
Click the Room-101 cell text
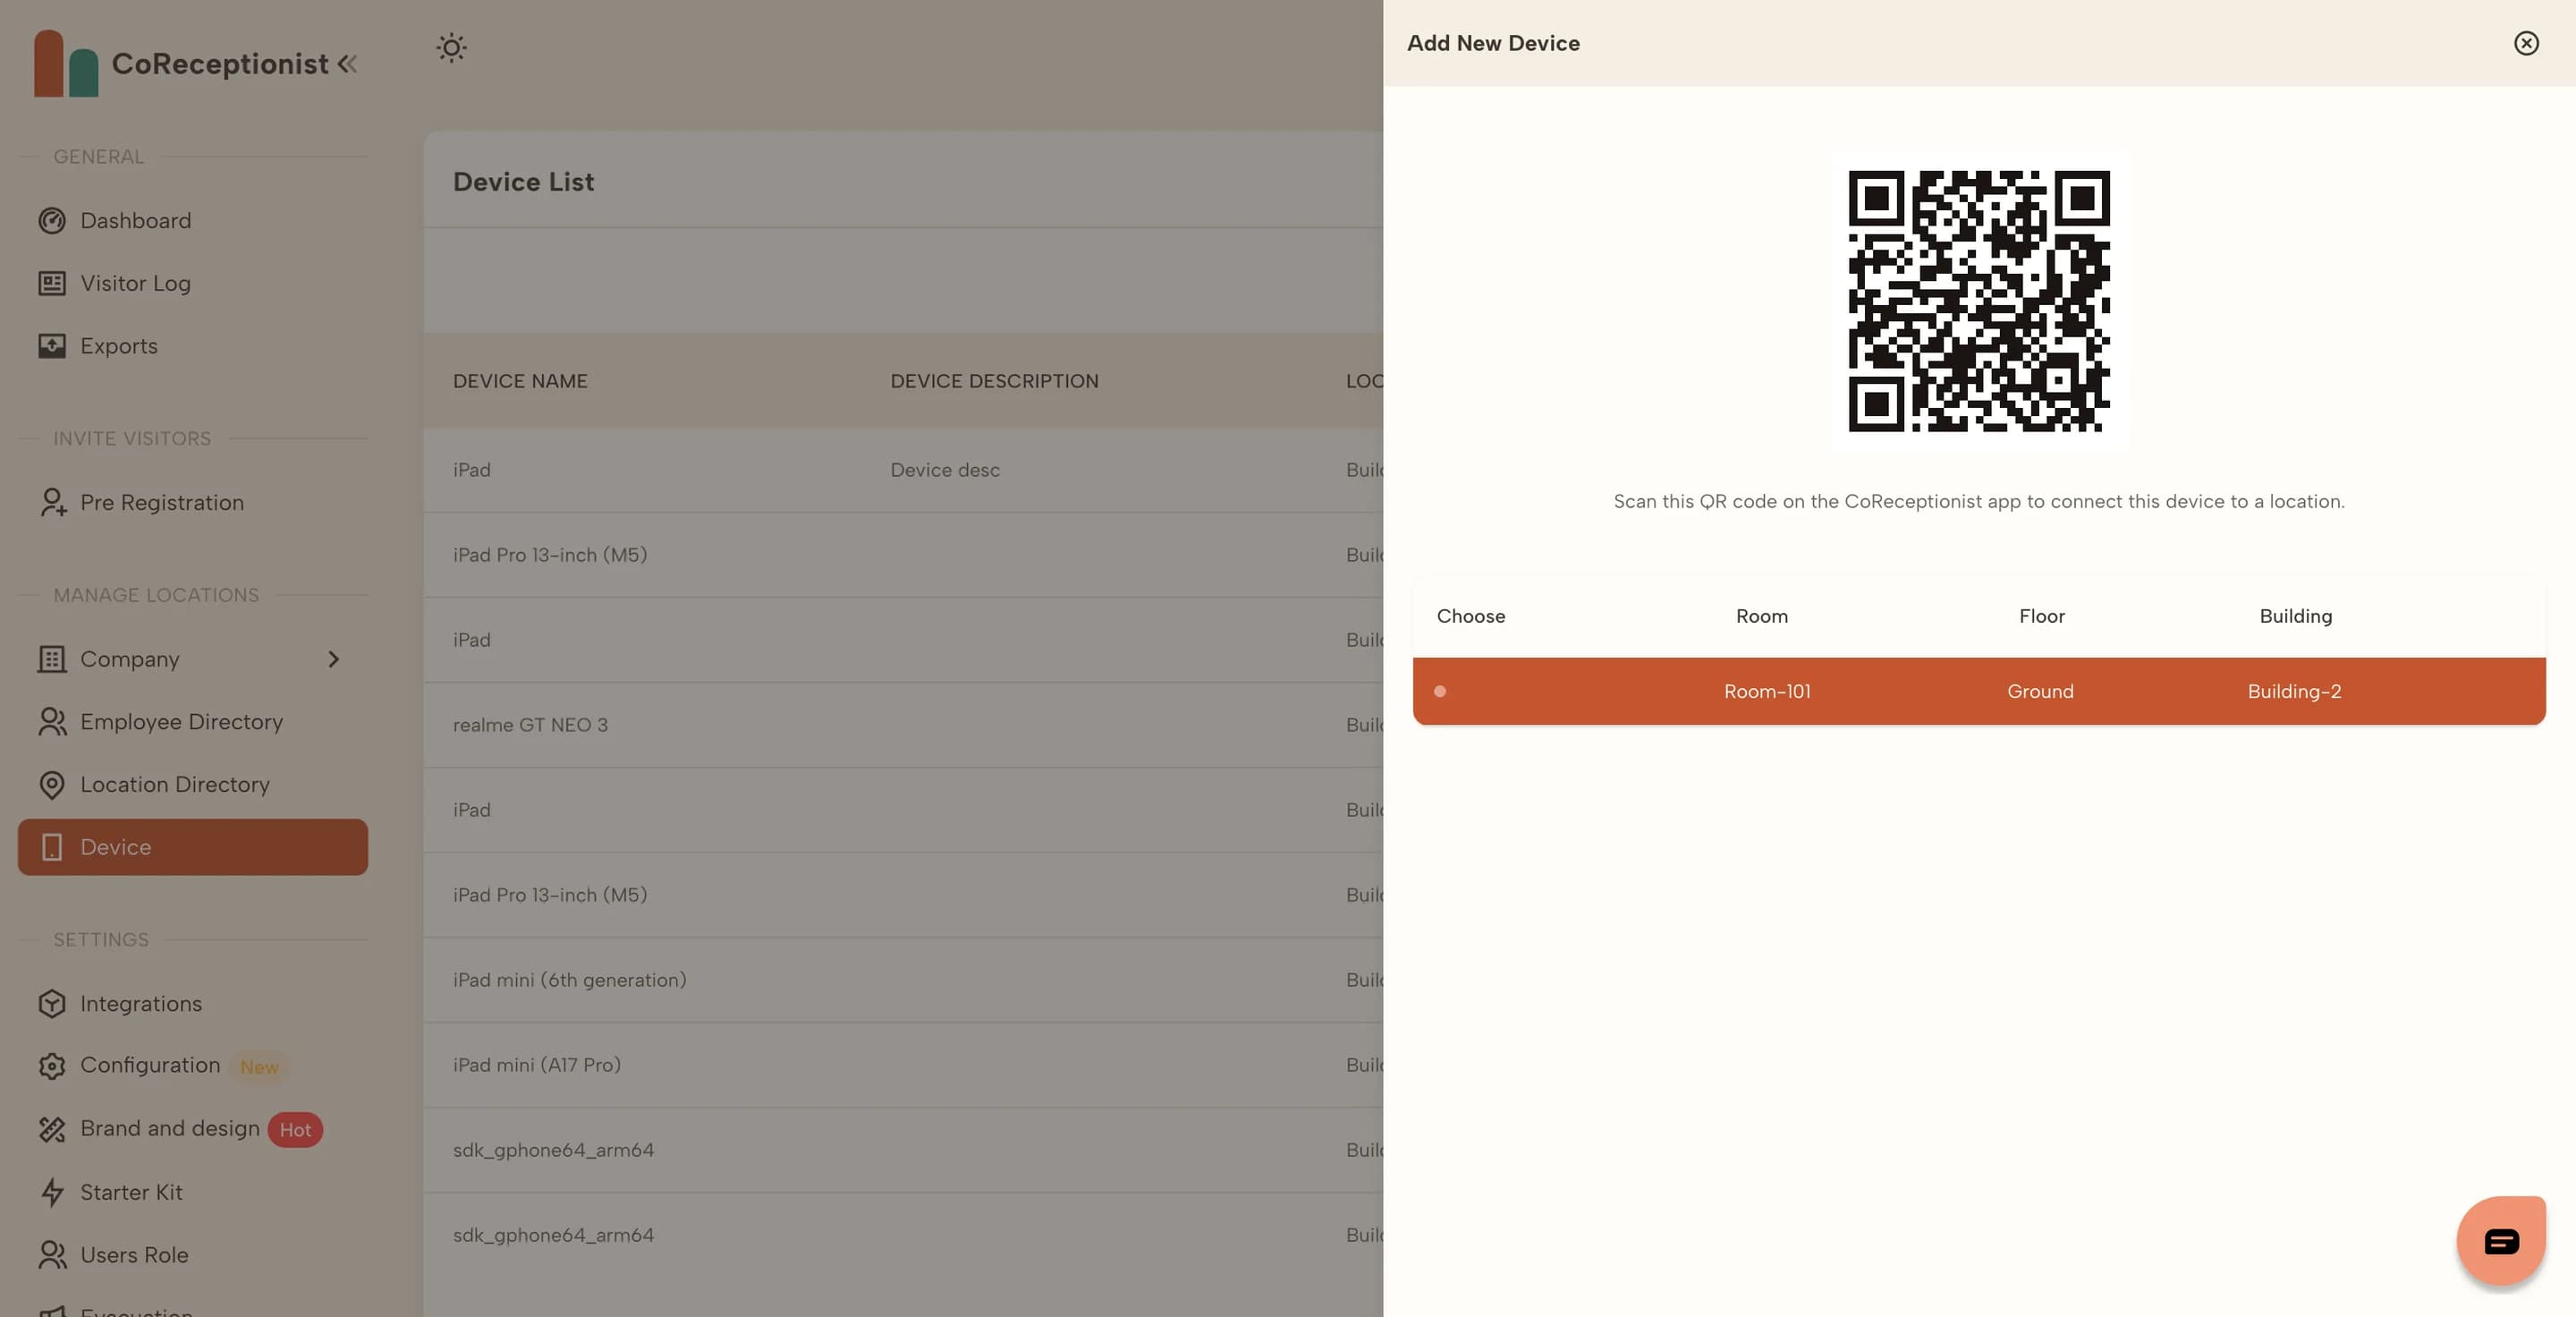(1767, 691)
